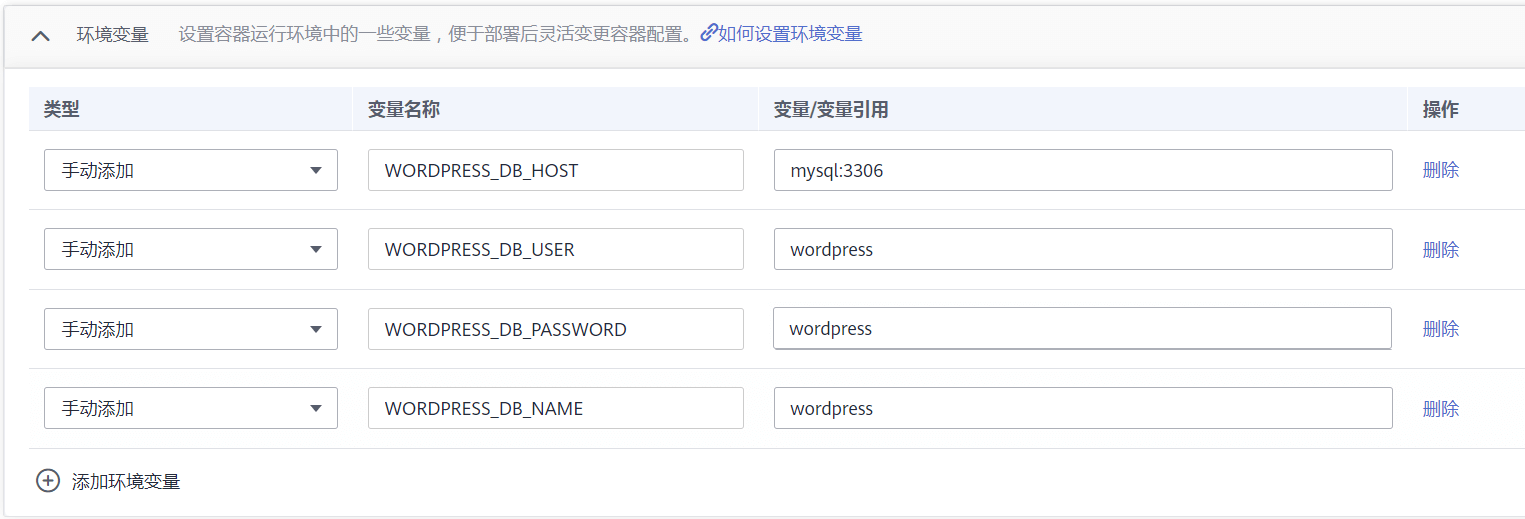Edit the WORDPRESS_DB_HOST name field
The image size is (1525, 519).
556,170
